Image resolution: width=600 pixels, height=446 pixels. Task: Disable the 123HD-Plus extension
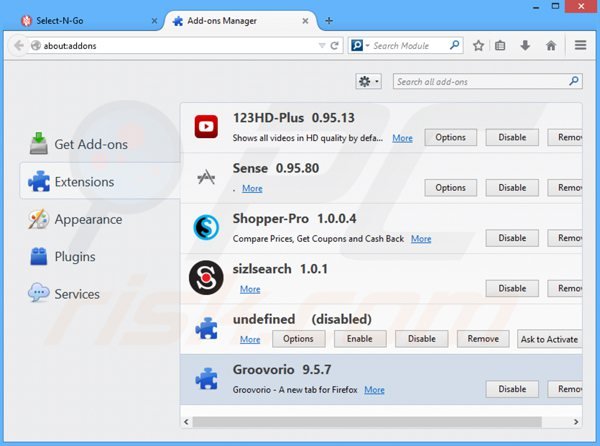pyautogui.click(x=512, y=137)
